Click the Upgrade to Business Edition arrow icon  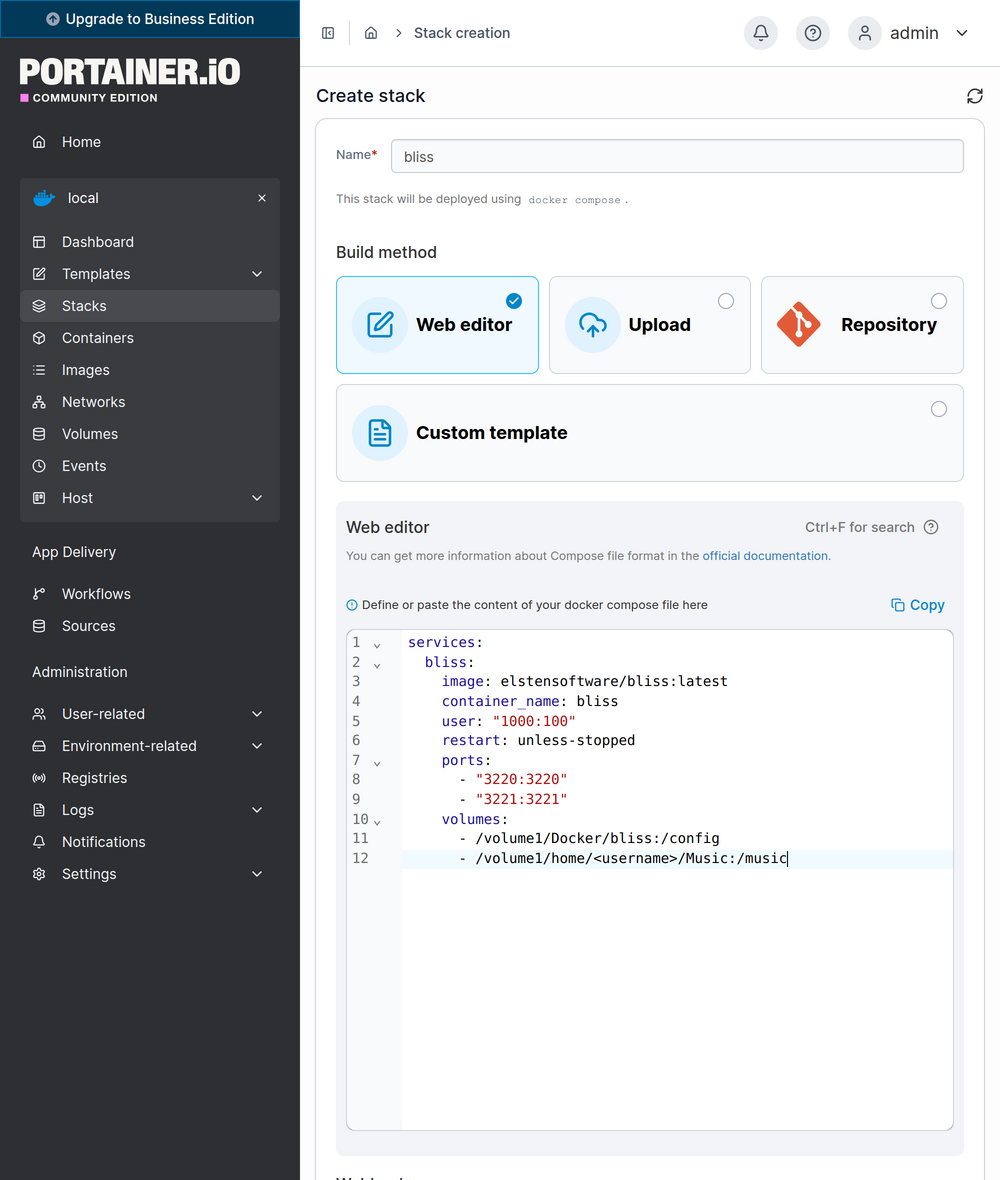(x=53, y=20)
